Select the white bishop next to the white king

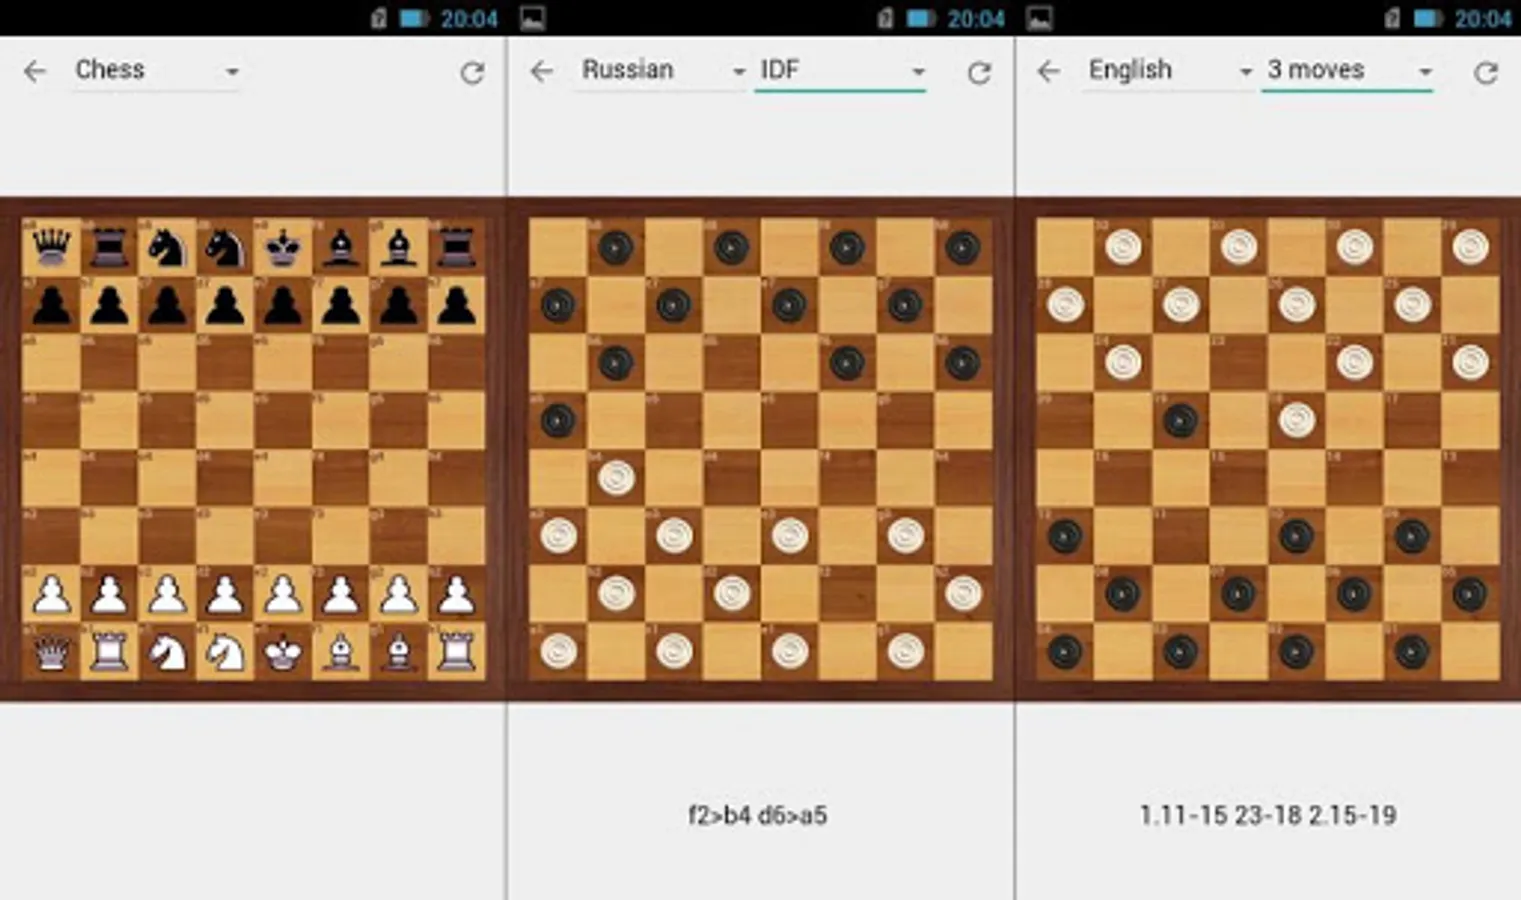[341, 653]
